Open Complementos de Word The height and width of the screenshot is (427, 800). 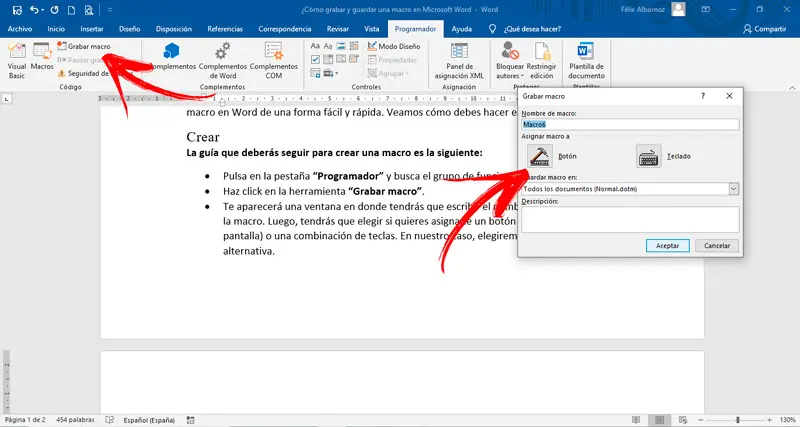pos(222,60)
